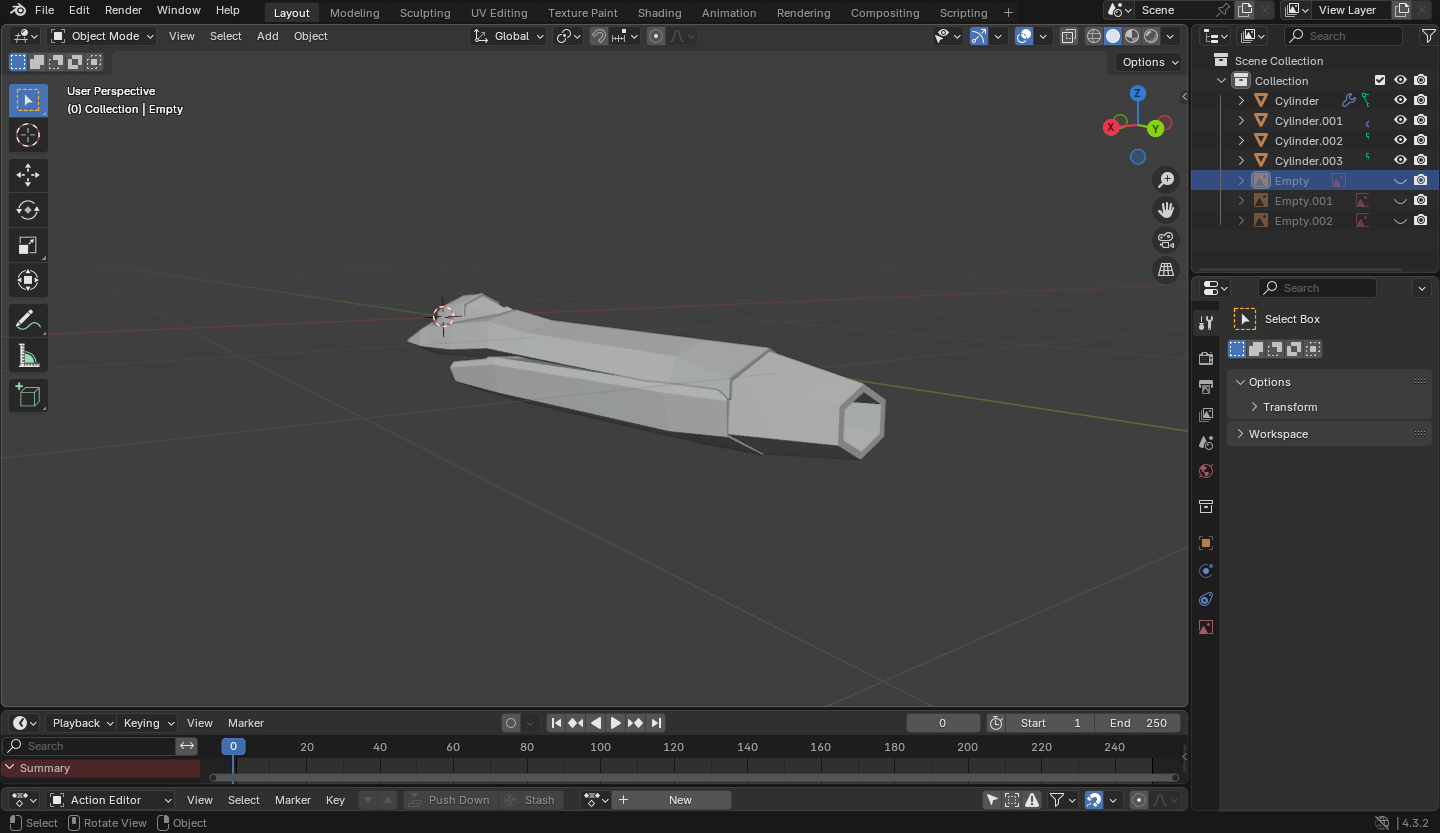Open the Output properties tab

[1206, 386]
